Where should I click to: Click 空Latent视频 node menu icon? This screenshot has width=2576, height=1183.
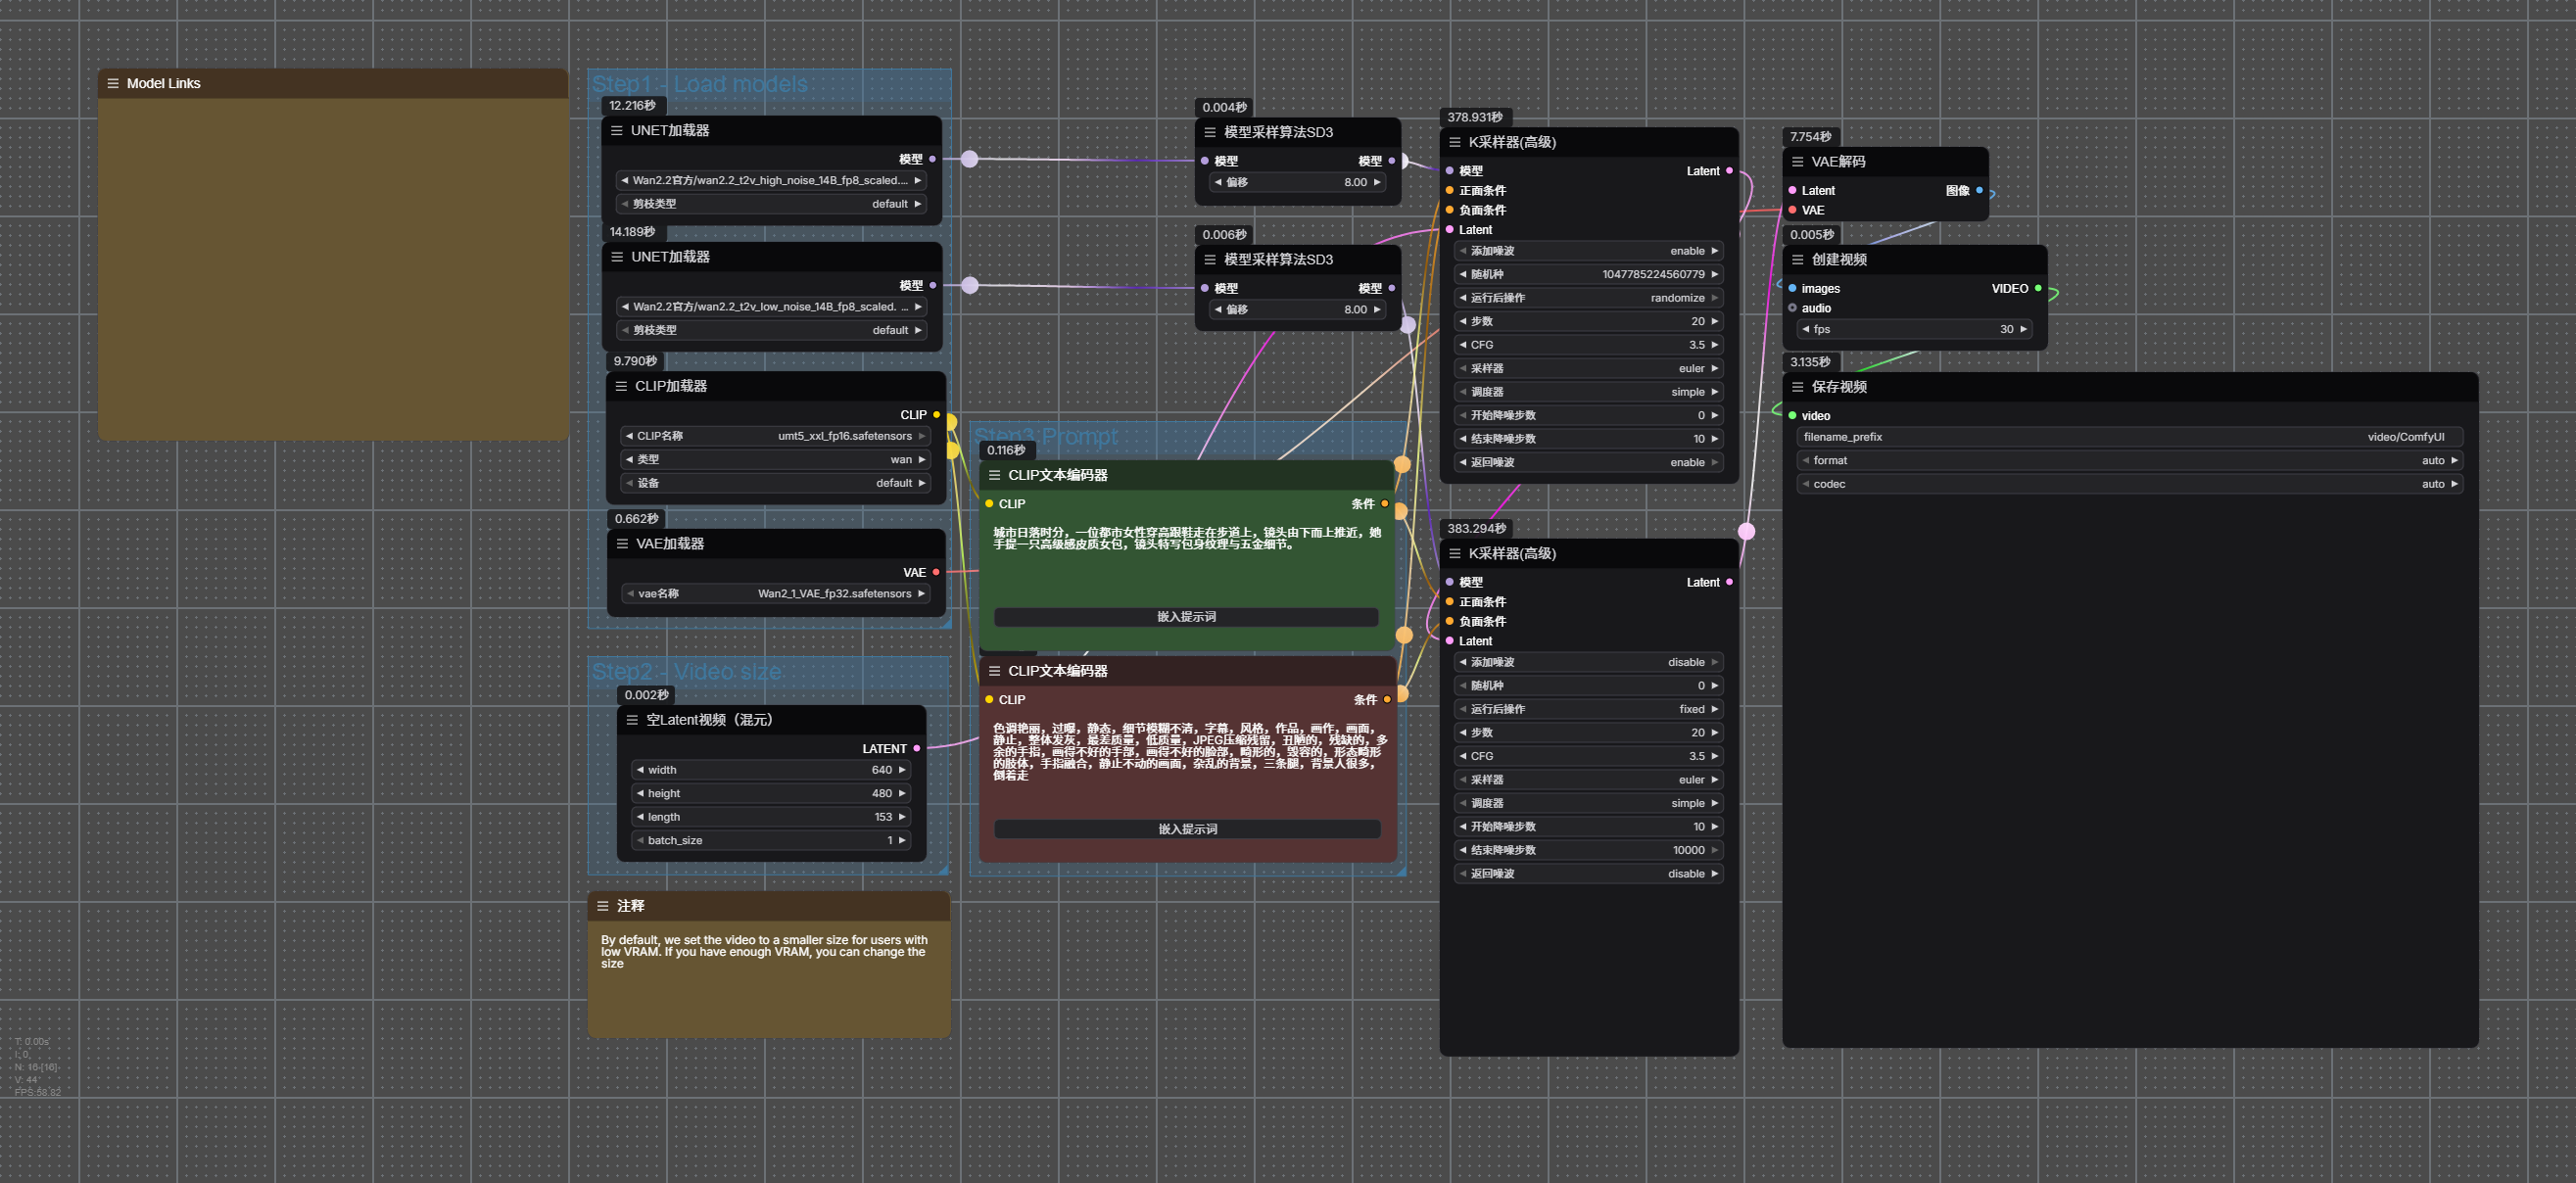632,720
